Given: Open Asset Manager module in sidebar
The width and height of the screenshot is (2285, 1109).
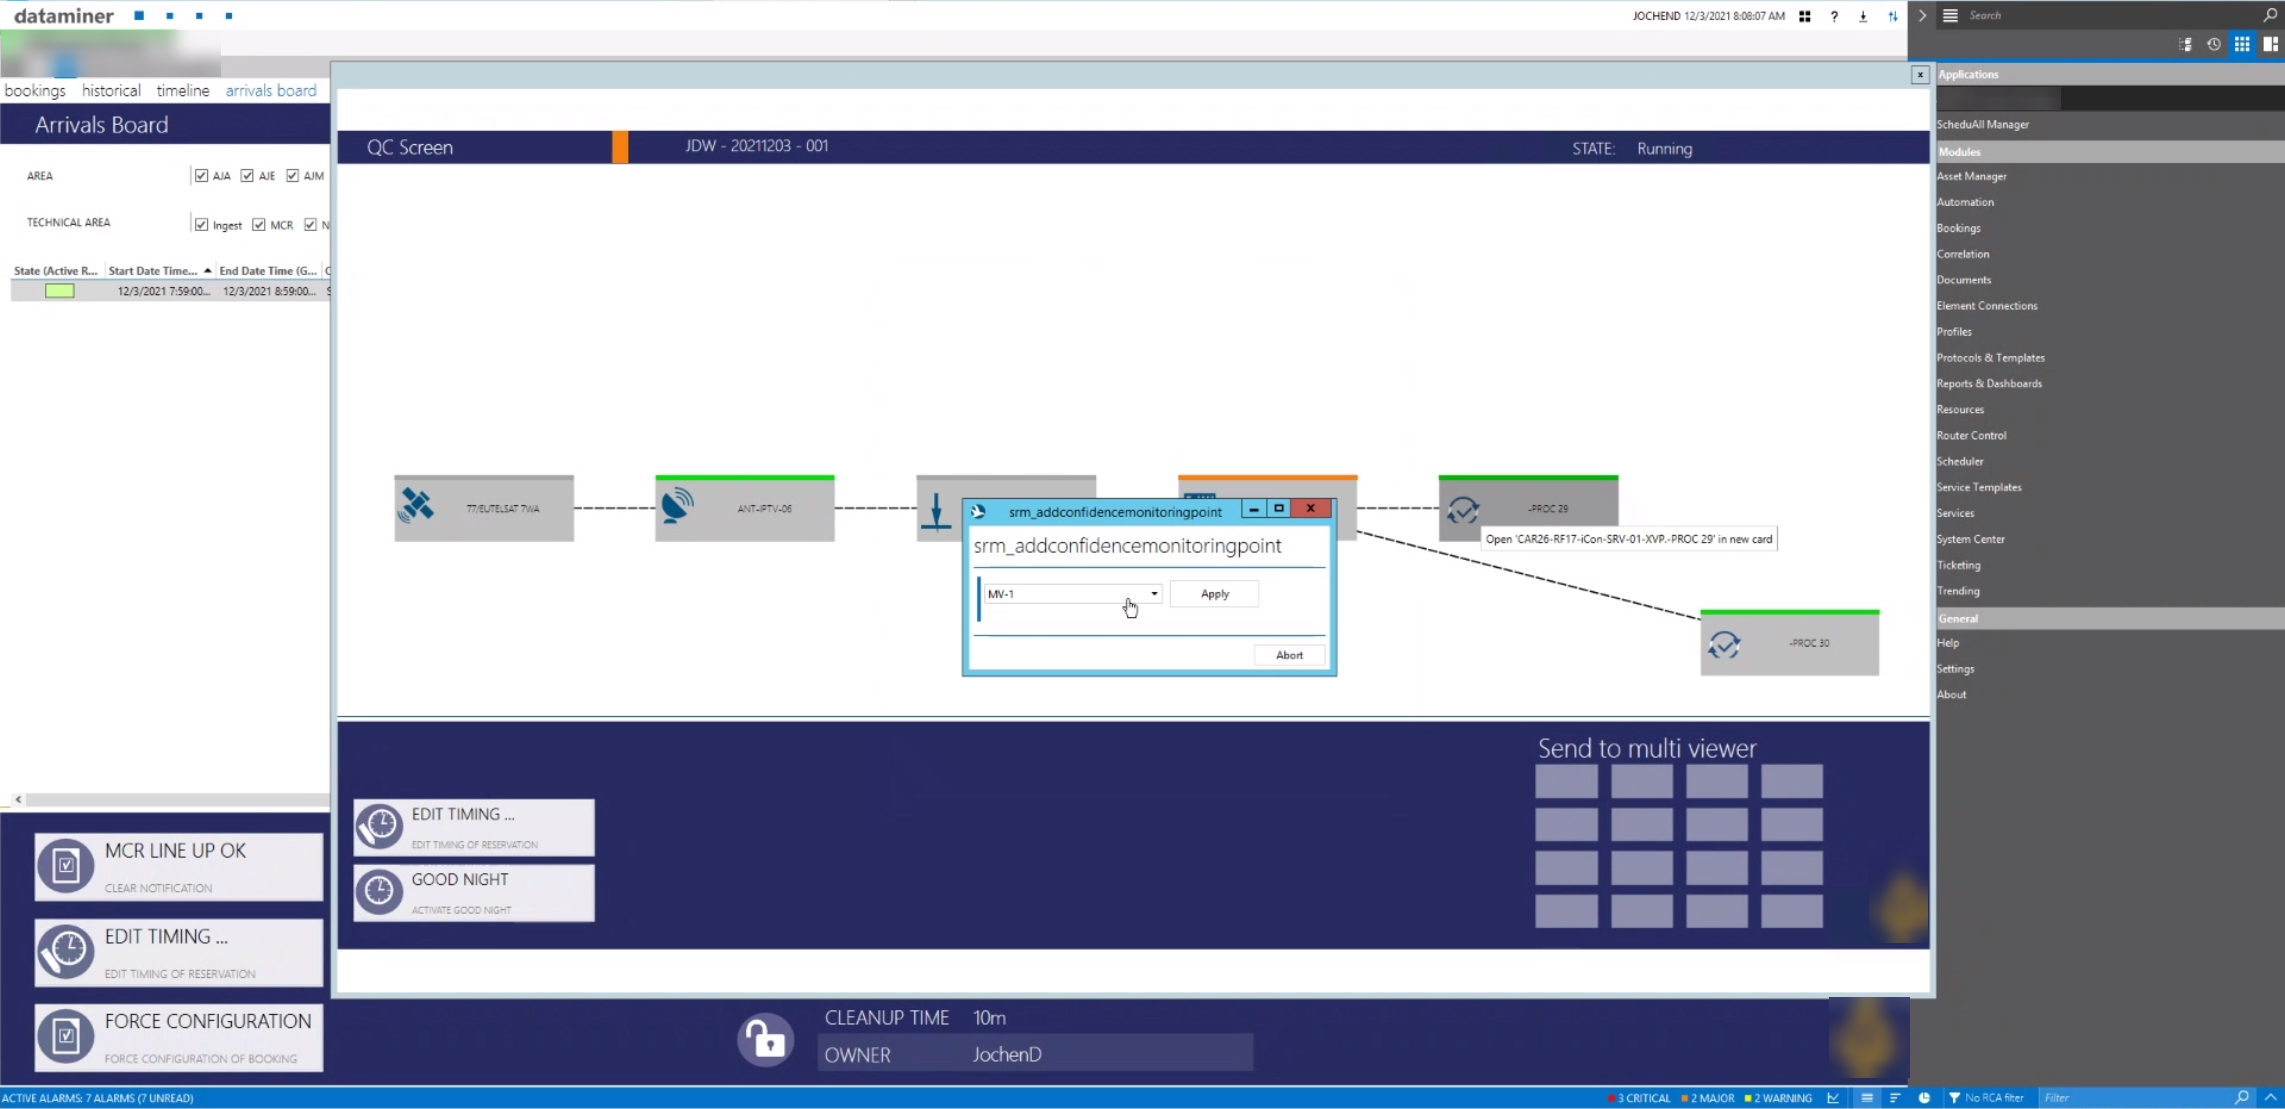Looking at the screenshot, I should click(x=1971, y=177).
